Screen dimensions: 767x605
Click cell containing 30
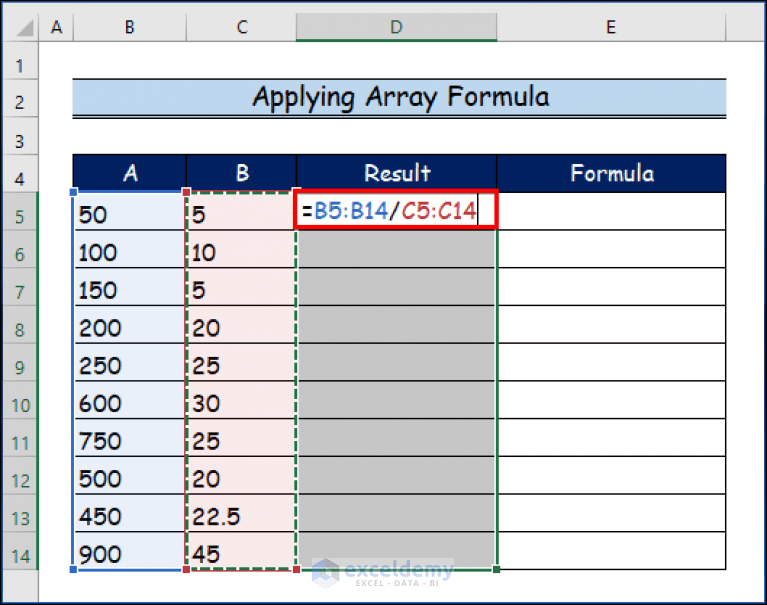pos(242,400)
